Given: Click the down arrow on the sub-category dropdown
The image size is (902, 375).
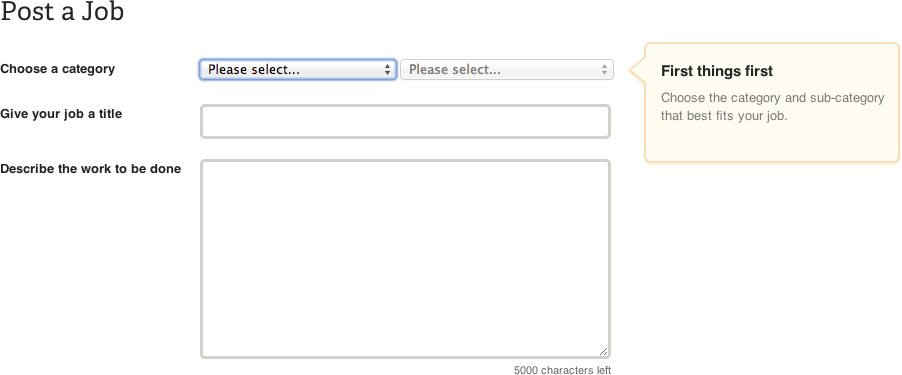Looking at the screenshot, I should click(x=604, y=73).
